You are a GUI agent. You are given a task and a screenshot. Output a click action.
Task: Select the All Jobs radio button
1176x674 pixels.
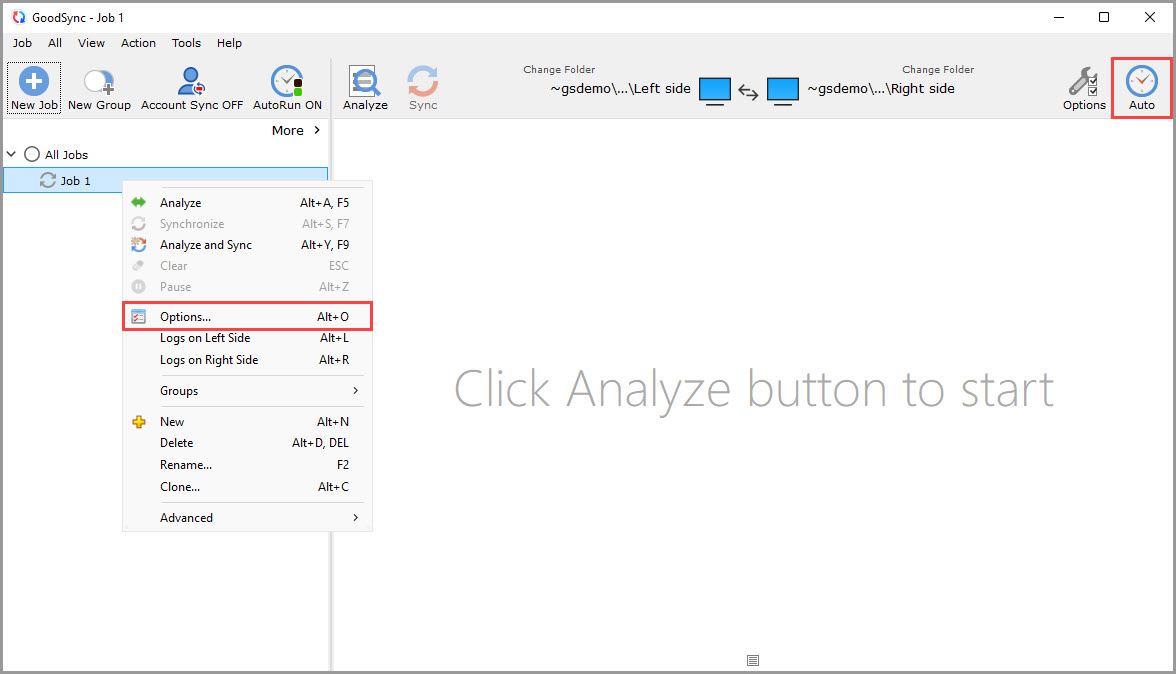click(31, 154)
